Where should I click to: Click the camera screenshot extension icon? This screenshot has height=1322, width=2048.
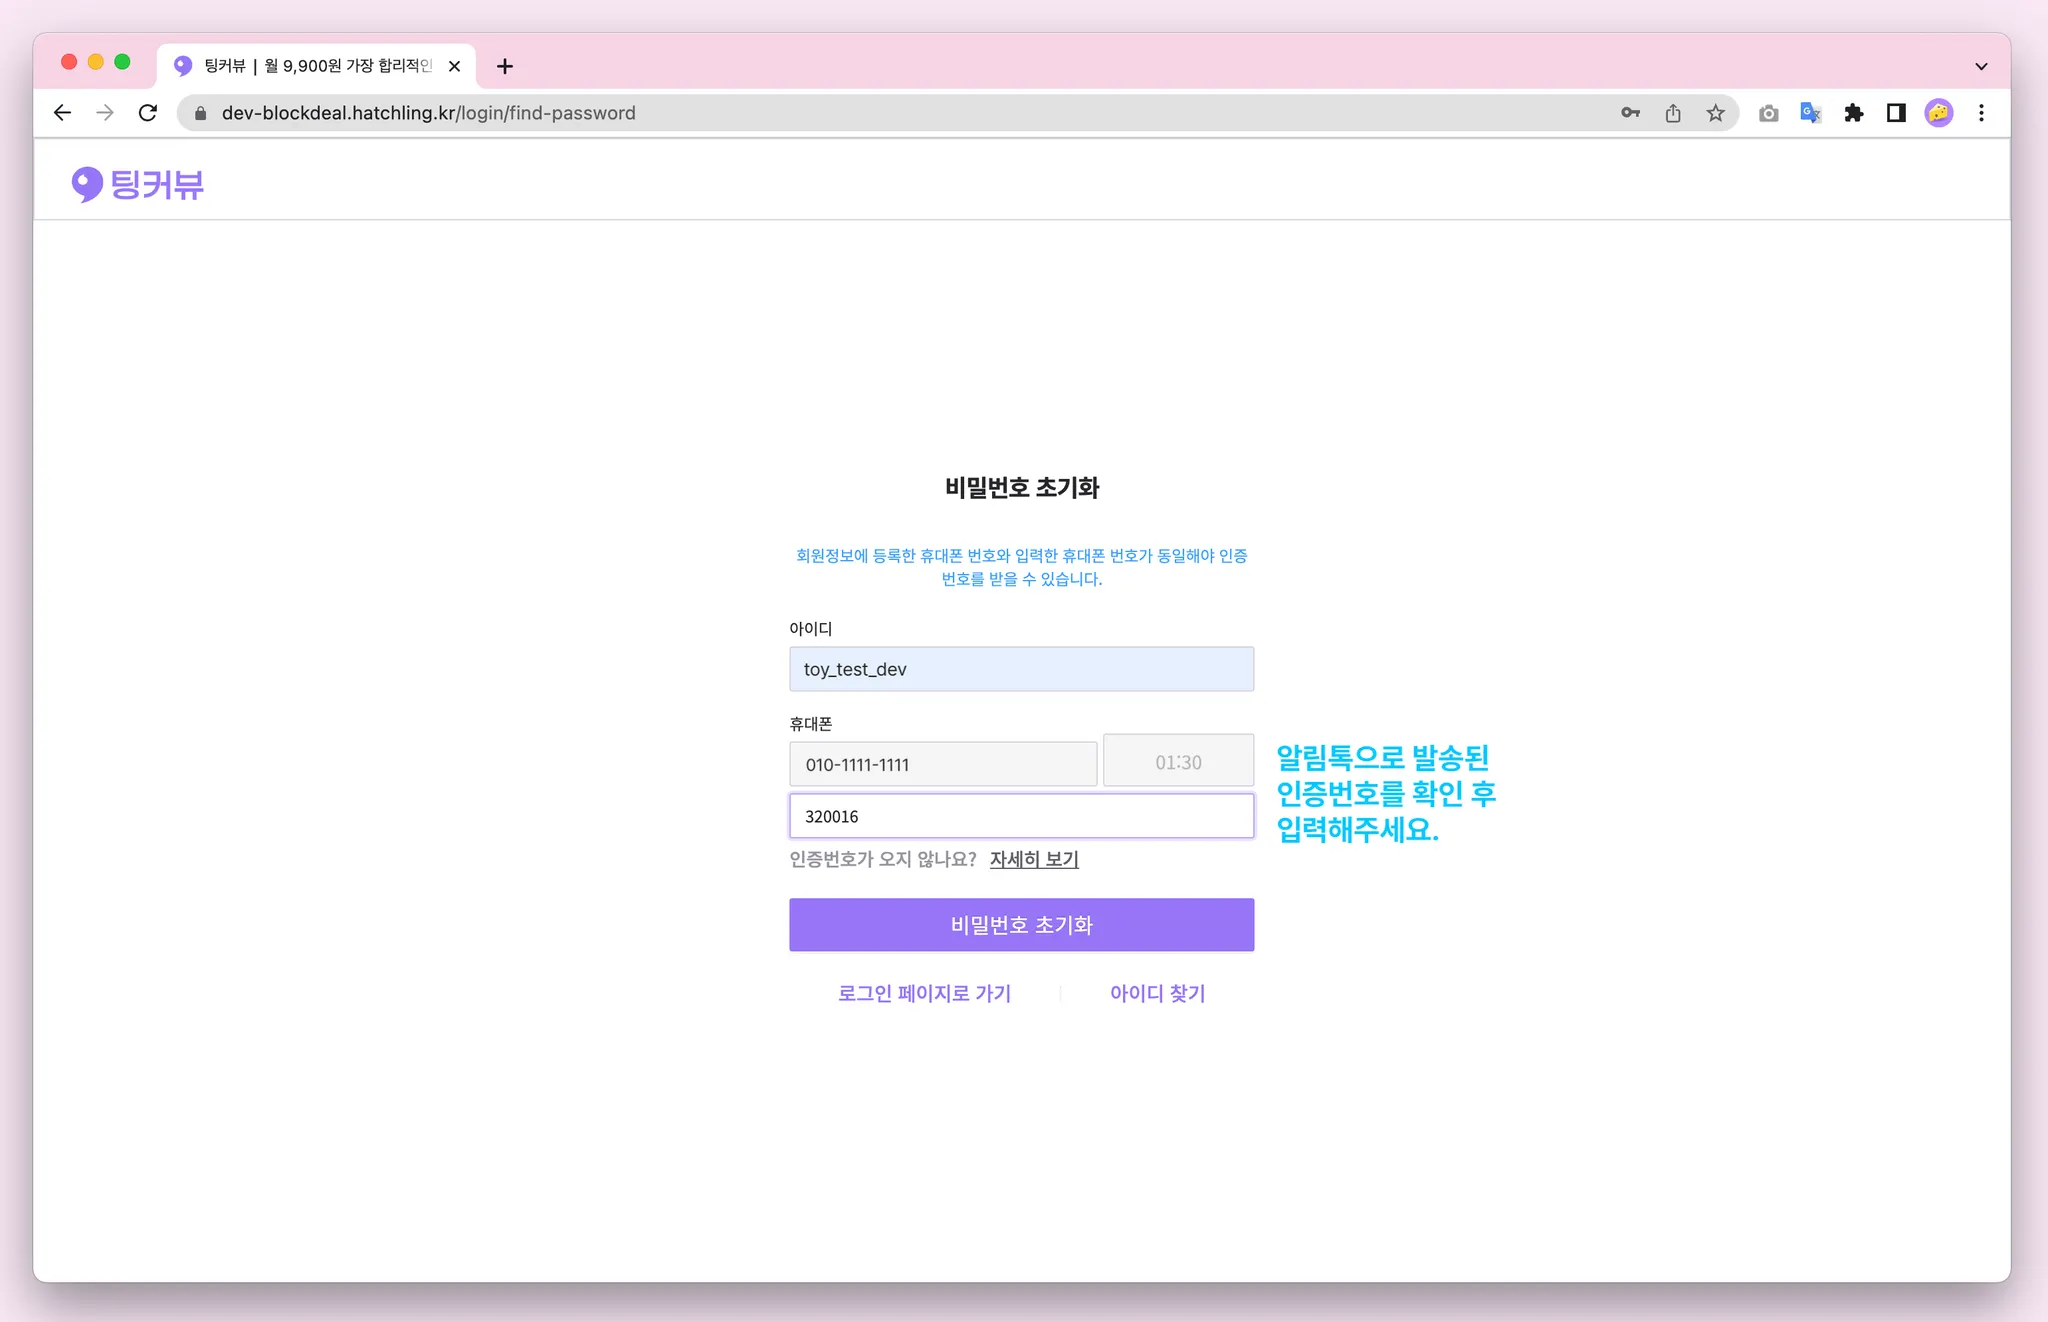(1768, 113)
